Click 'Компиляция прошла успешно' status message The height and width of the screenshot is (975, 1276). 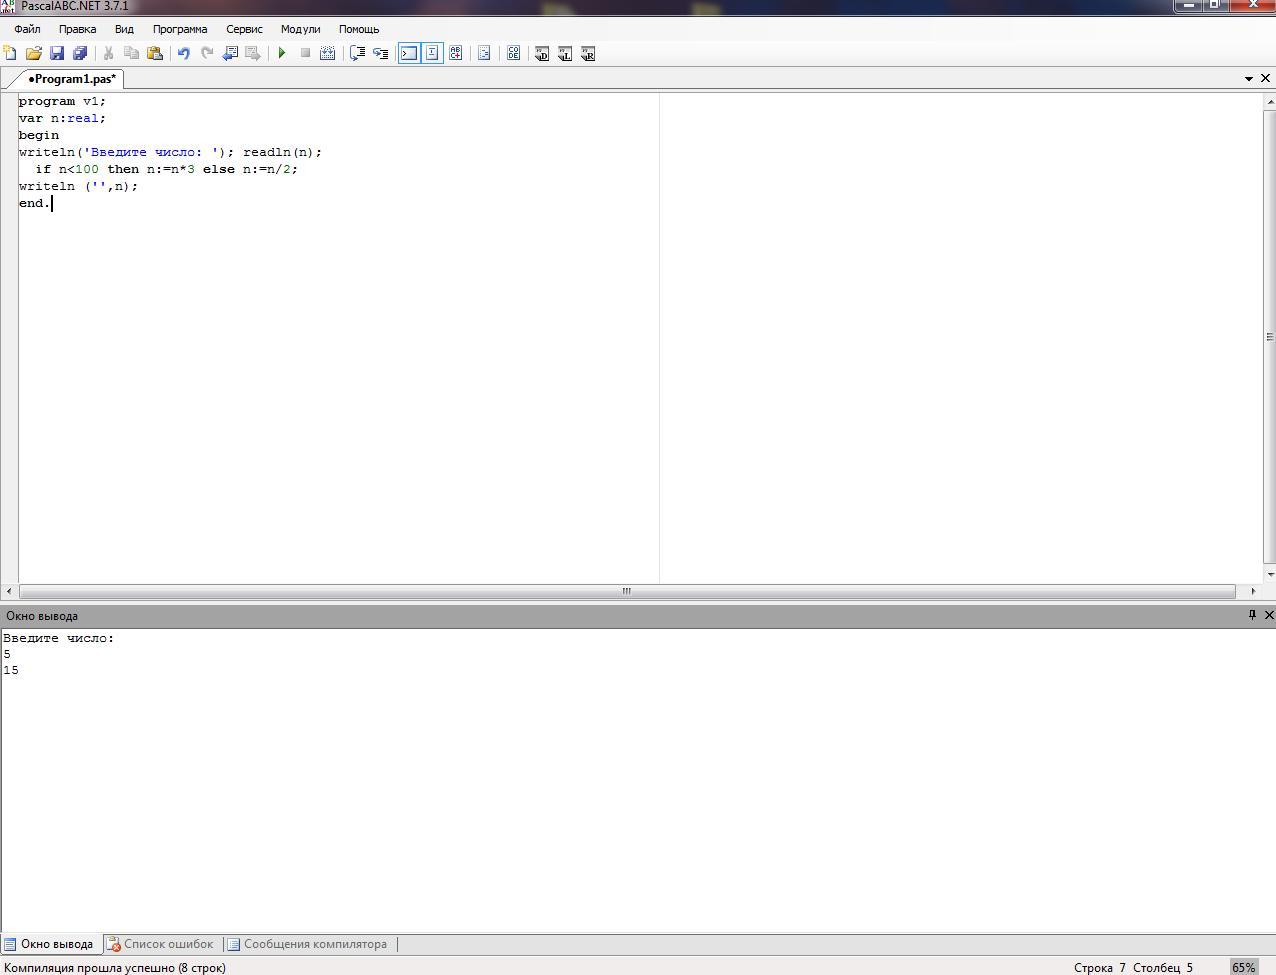click(x=115, y=967)
